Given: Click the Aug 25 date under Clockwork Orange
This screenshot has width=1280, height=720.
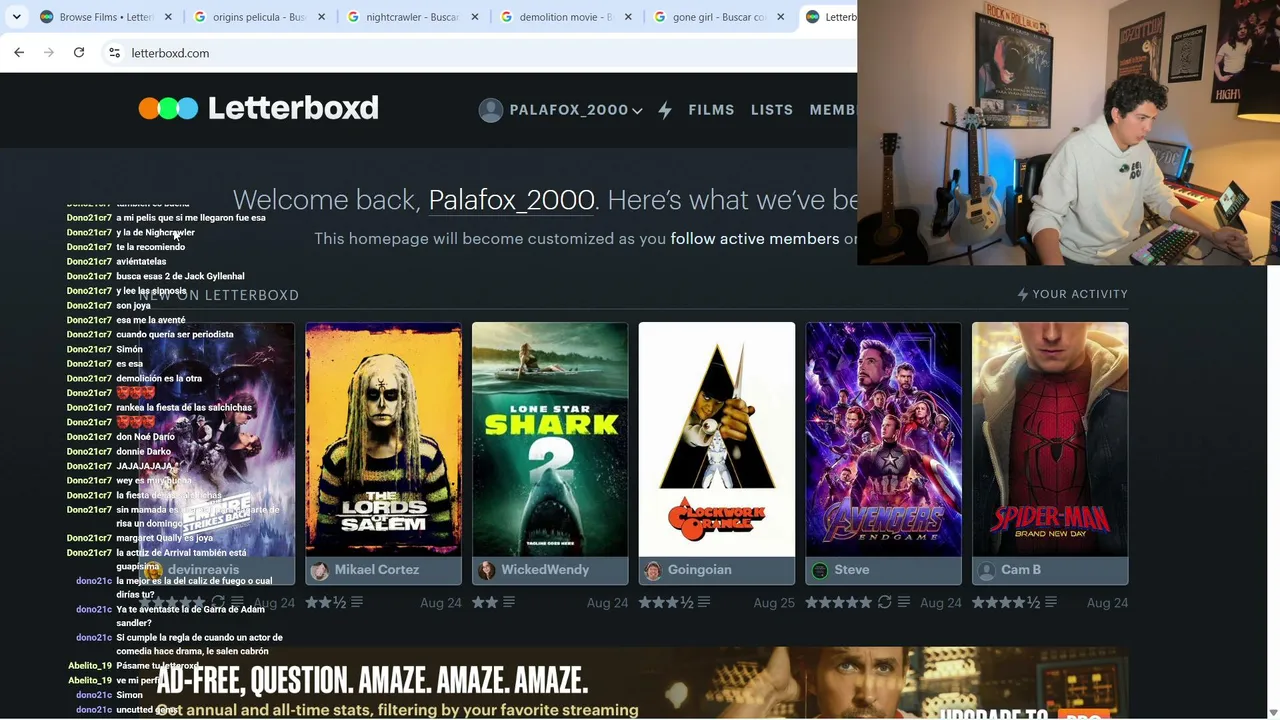Looking at the screenshot, I should coord(774,603).
